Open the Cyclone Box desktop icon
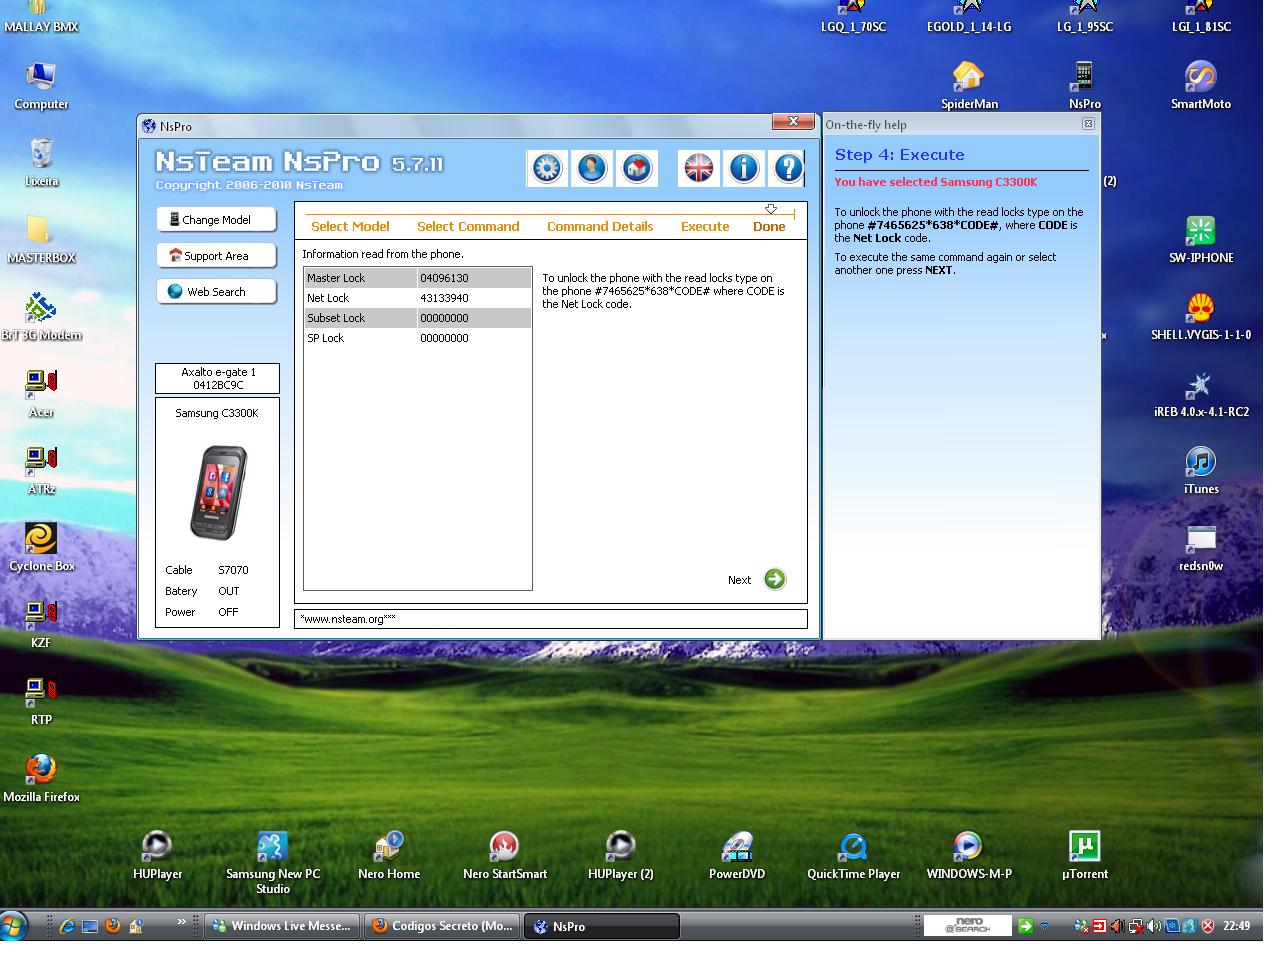The image size is (1280, 960). coord(41,547)
